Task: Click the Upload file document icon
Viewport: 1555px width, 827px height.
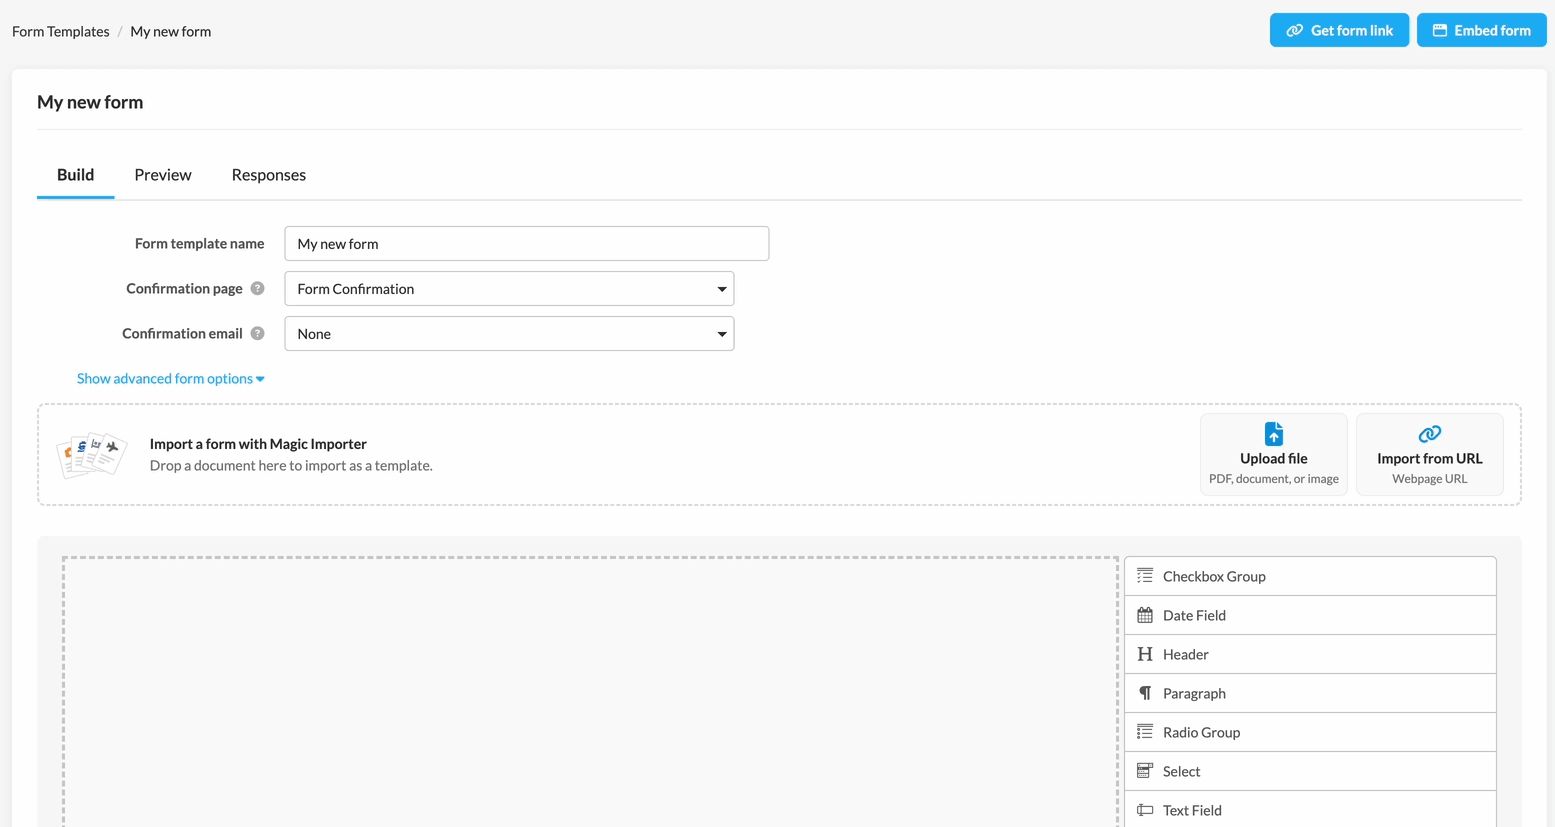Action: (x=1273, y=434)
